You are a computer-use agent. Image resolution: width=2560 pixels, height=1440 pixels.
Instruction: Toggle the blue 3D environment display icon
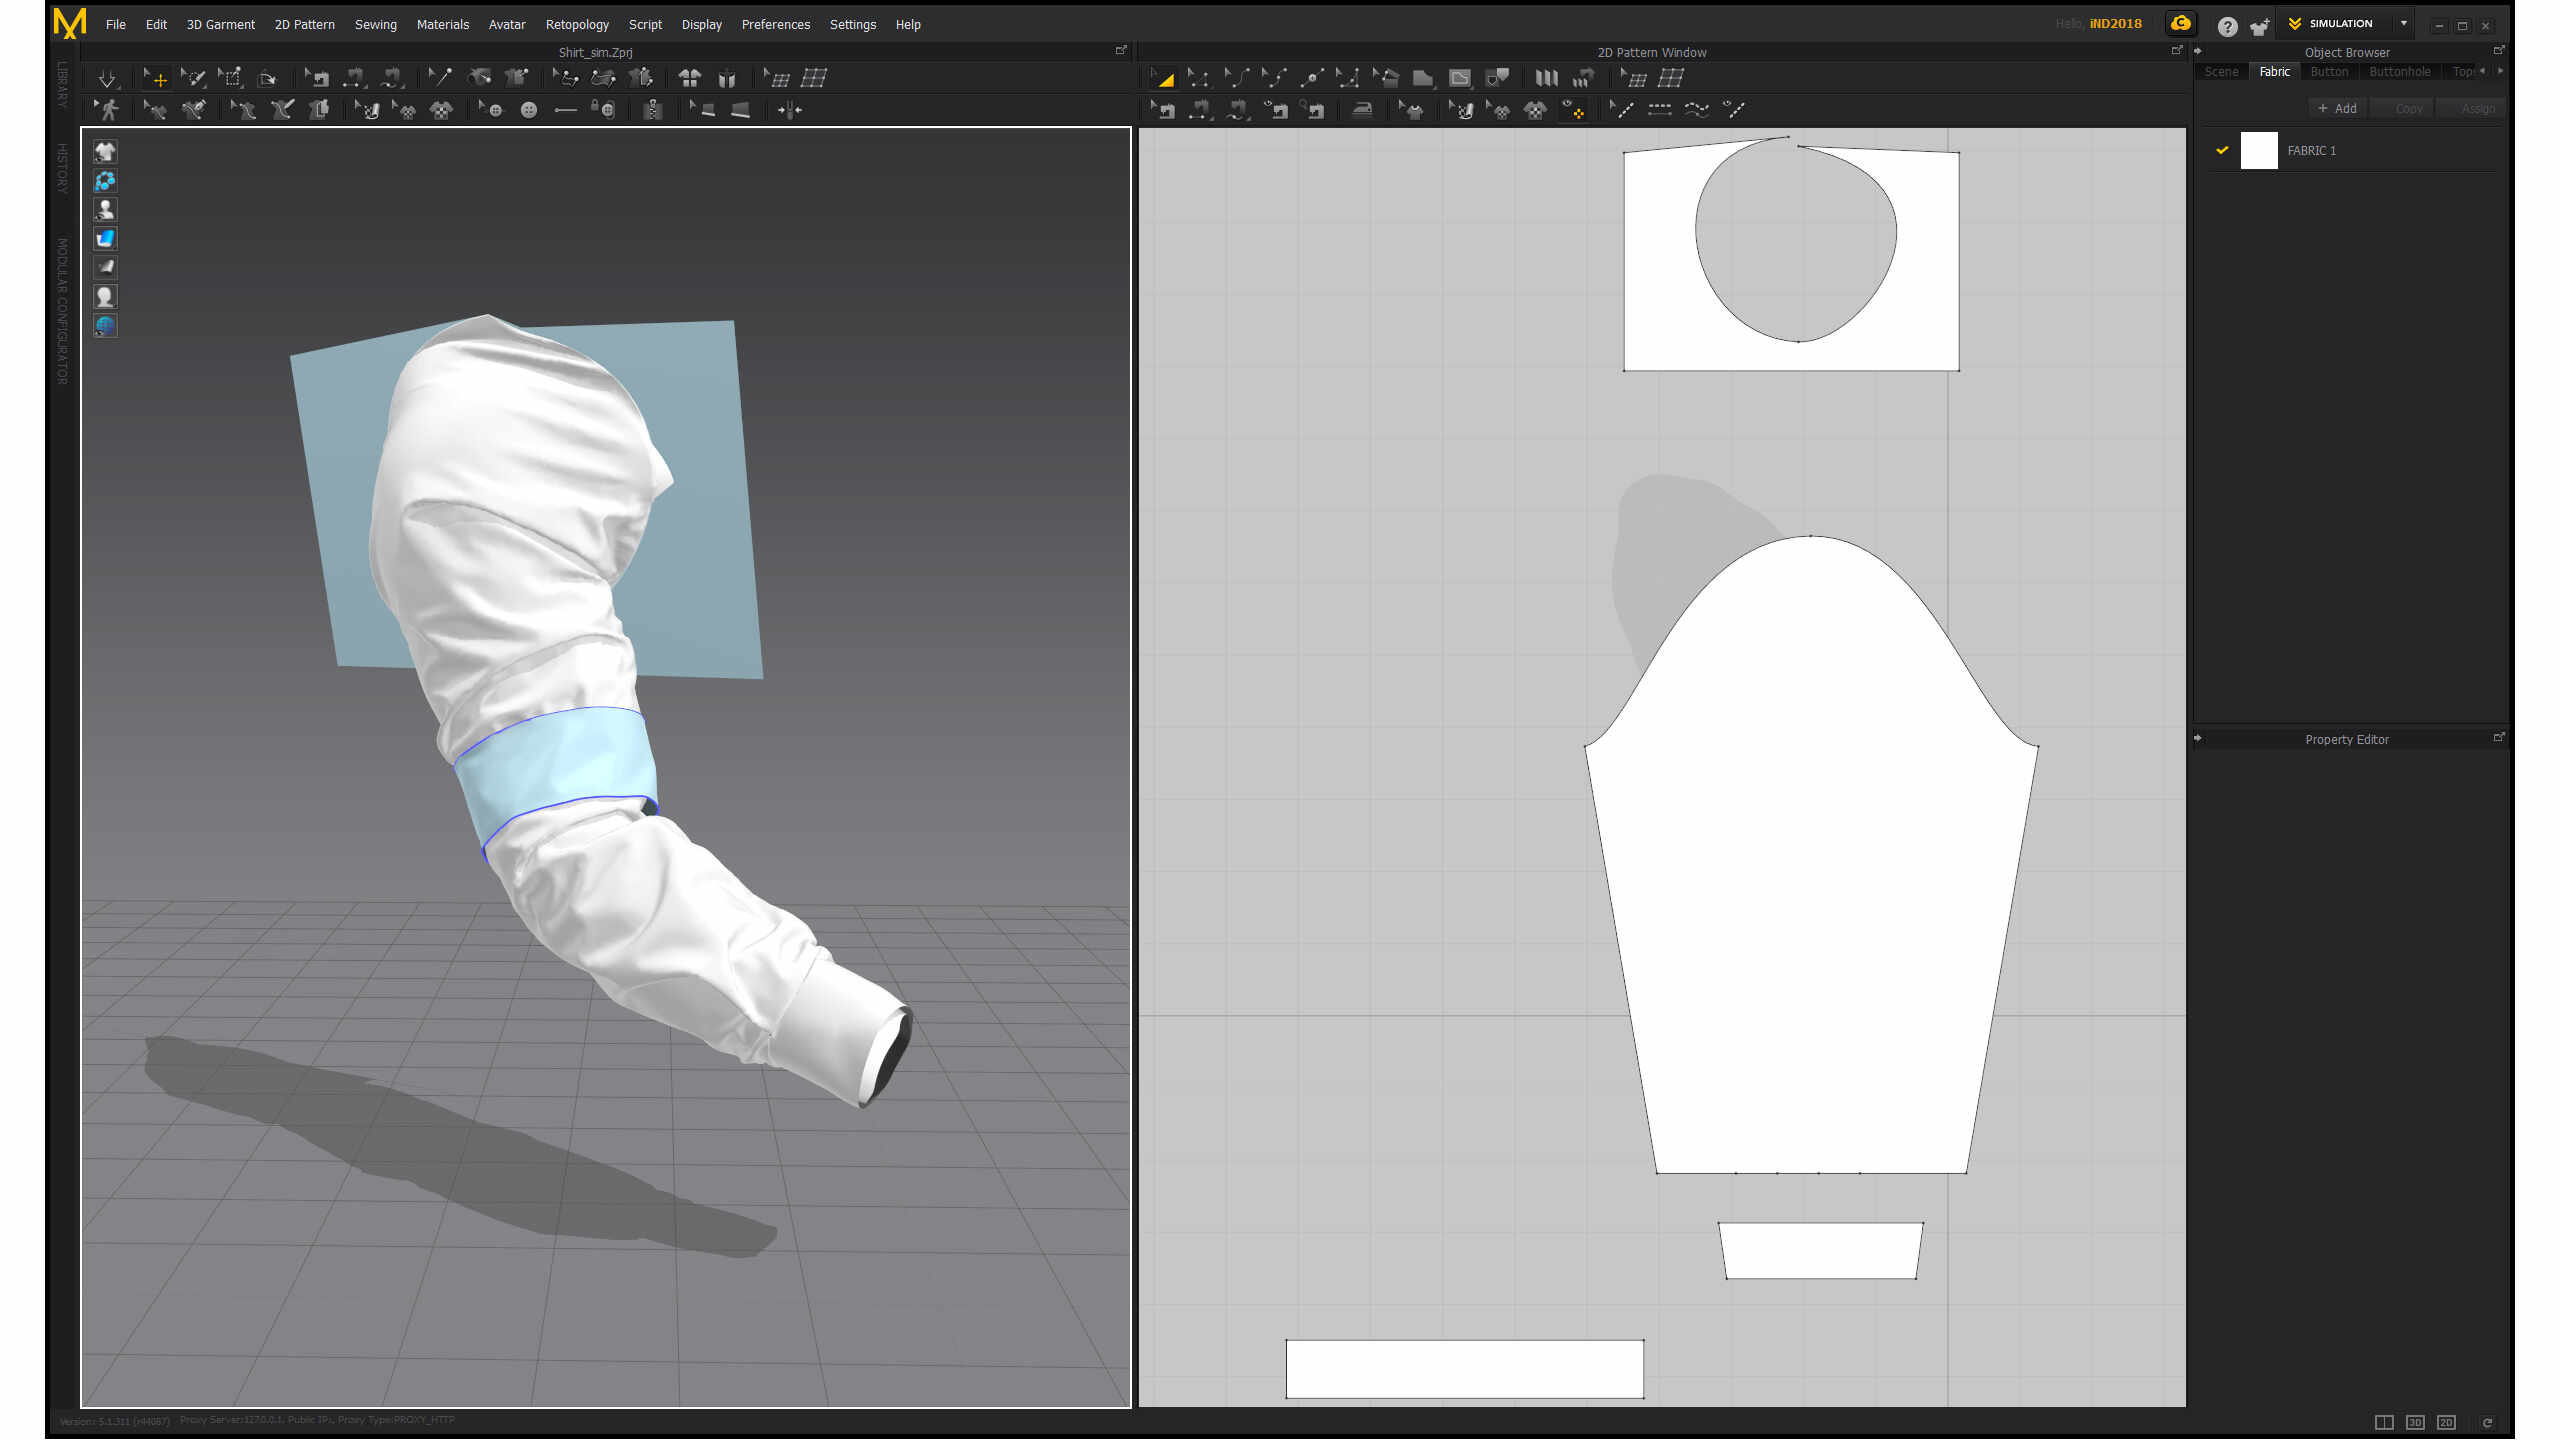coord(105,180)
